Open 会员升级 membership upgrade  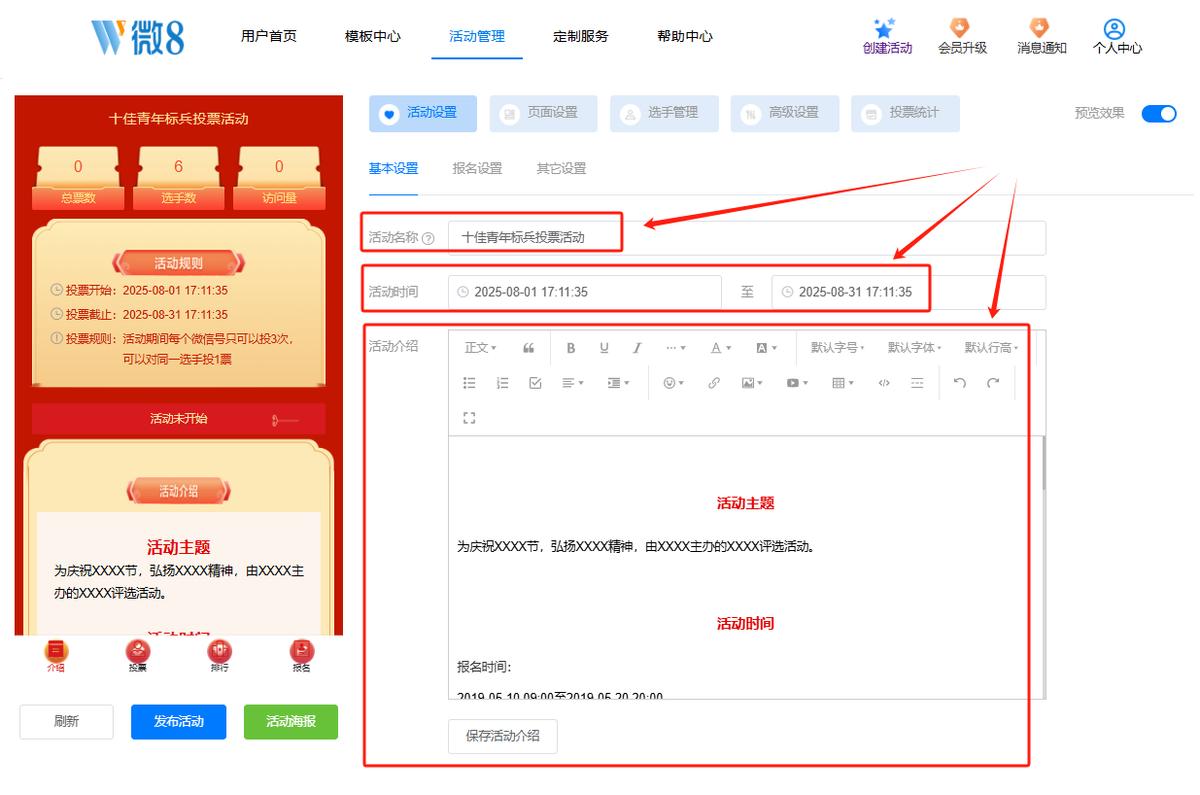click(x=962, y=37)
